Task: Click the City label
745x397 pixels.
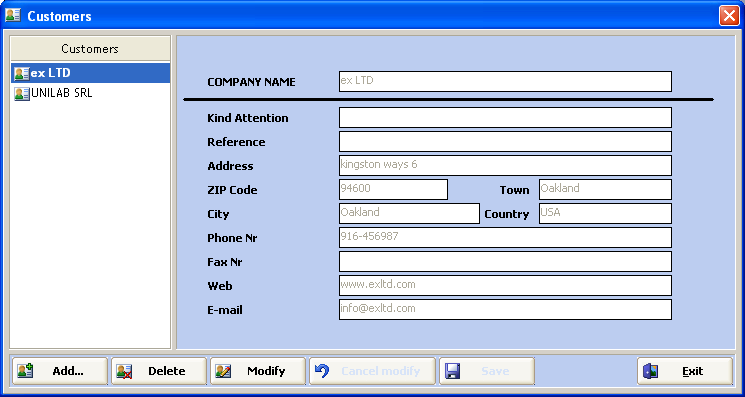Action: coord(218,214)
